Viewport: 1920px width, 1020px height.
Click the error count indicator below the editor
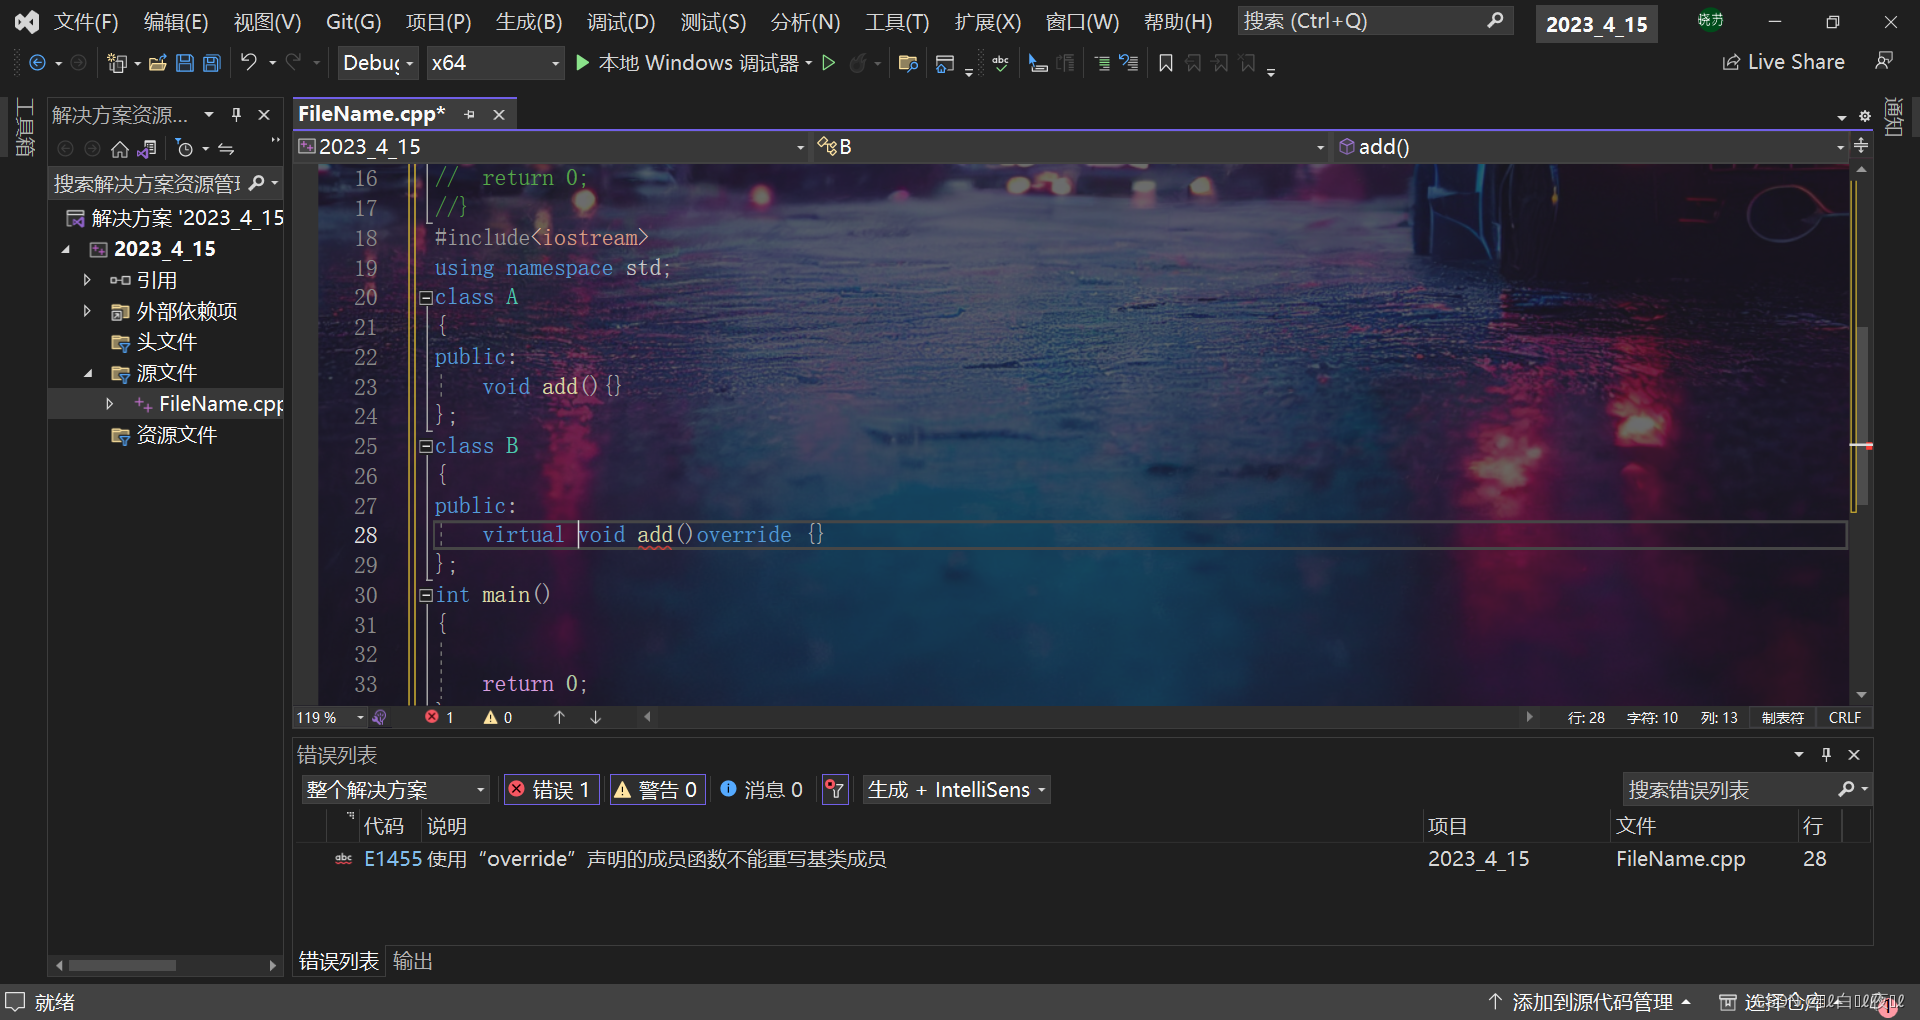click(x=439, y=717)
